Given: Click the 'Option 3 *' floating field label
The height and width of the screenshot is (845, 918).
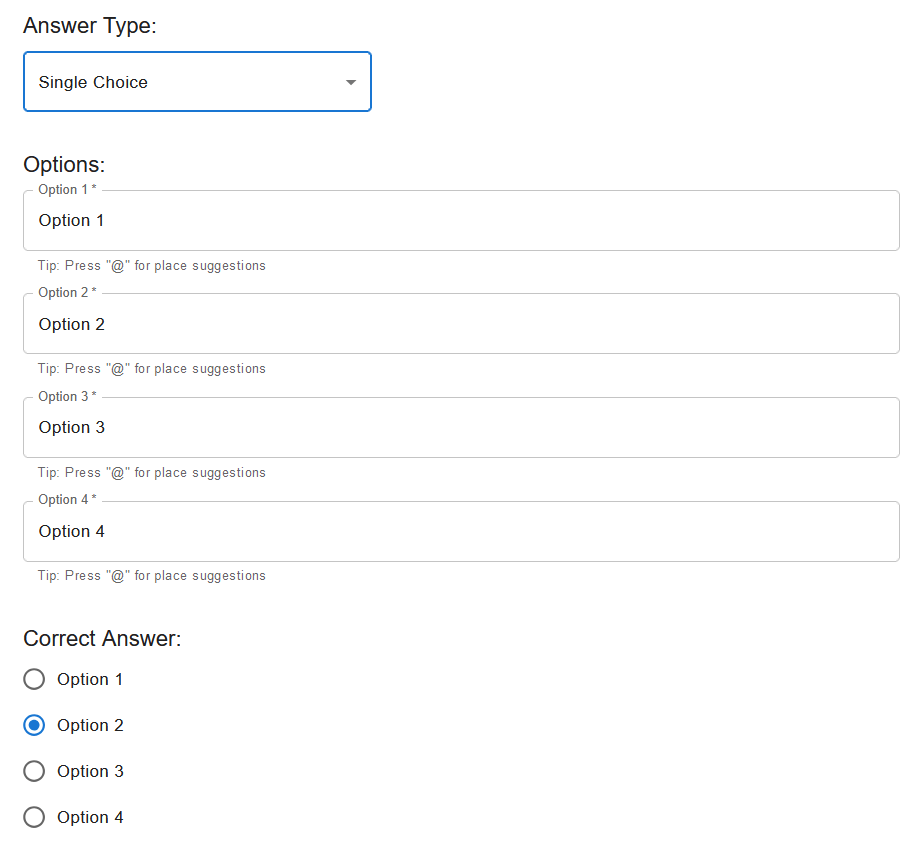Looking at the screenshot, I should tap(67, 397).
